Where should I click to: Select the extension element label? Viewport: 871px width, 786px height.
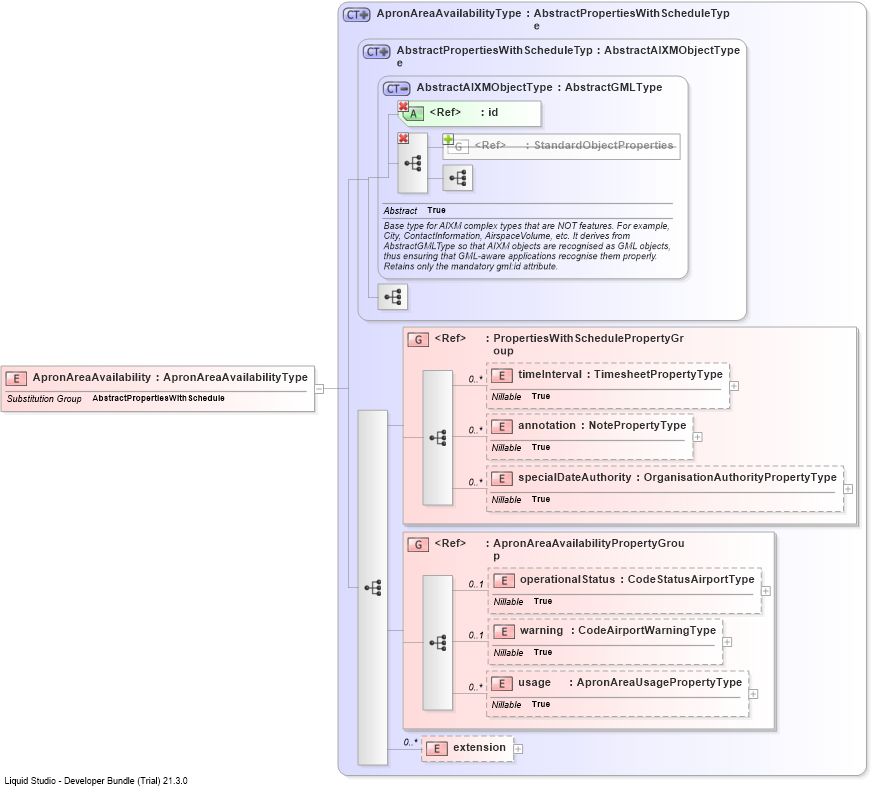pos(479,748)
